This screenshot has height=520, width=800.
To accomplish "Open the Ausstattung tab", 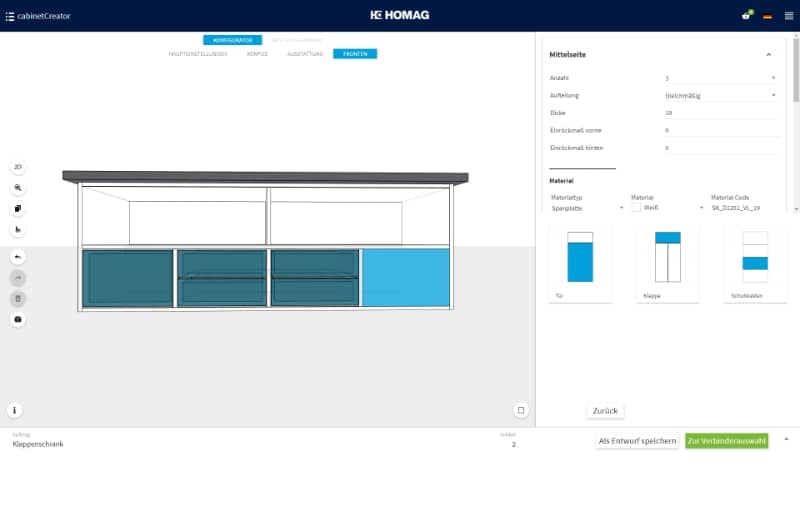I will (x=305, y=54).
